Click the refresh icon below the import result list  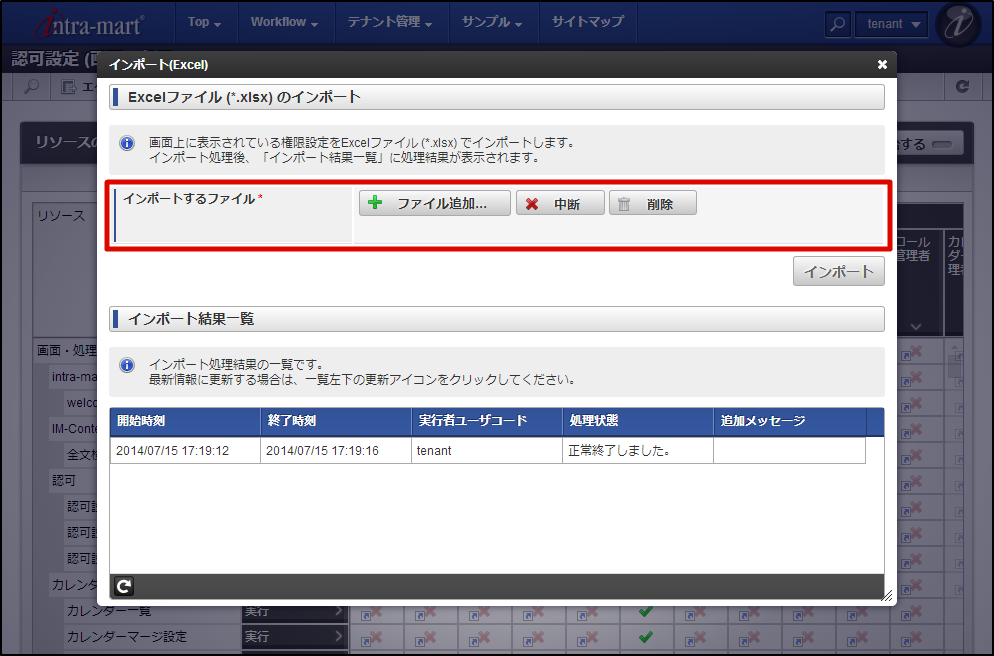[x=124, y=586]
